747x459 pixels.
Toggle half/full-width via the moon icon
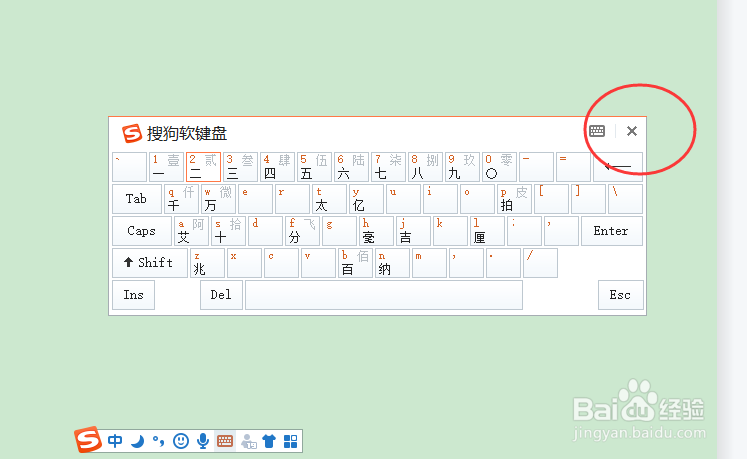tap(137, 441)
